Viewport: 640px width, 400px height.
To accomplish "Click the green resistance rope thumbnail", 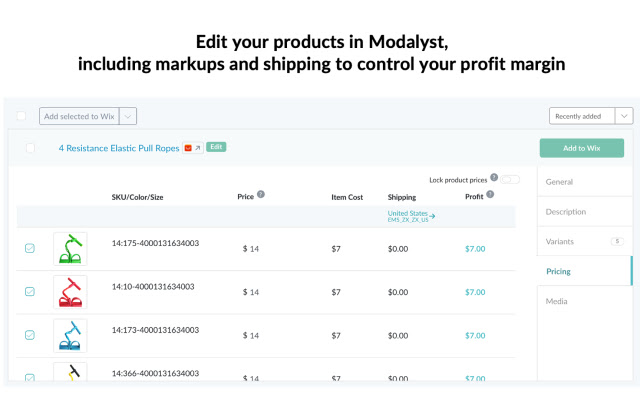I will pyautogui.click(x=70, y=248).
